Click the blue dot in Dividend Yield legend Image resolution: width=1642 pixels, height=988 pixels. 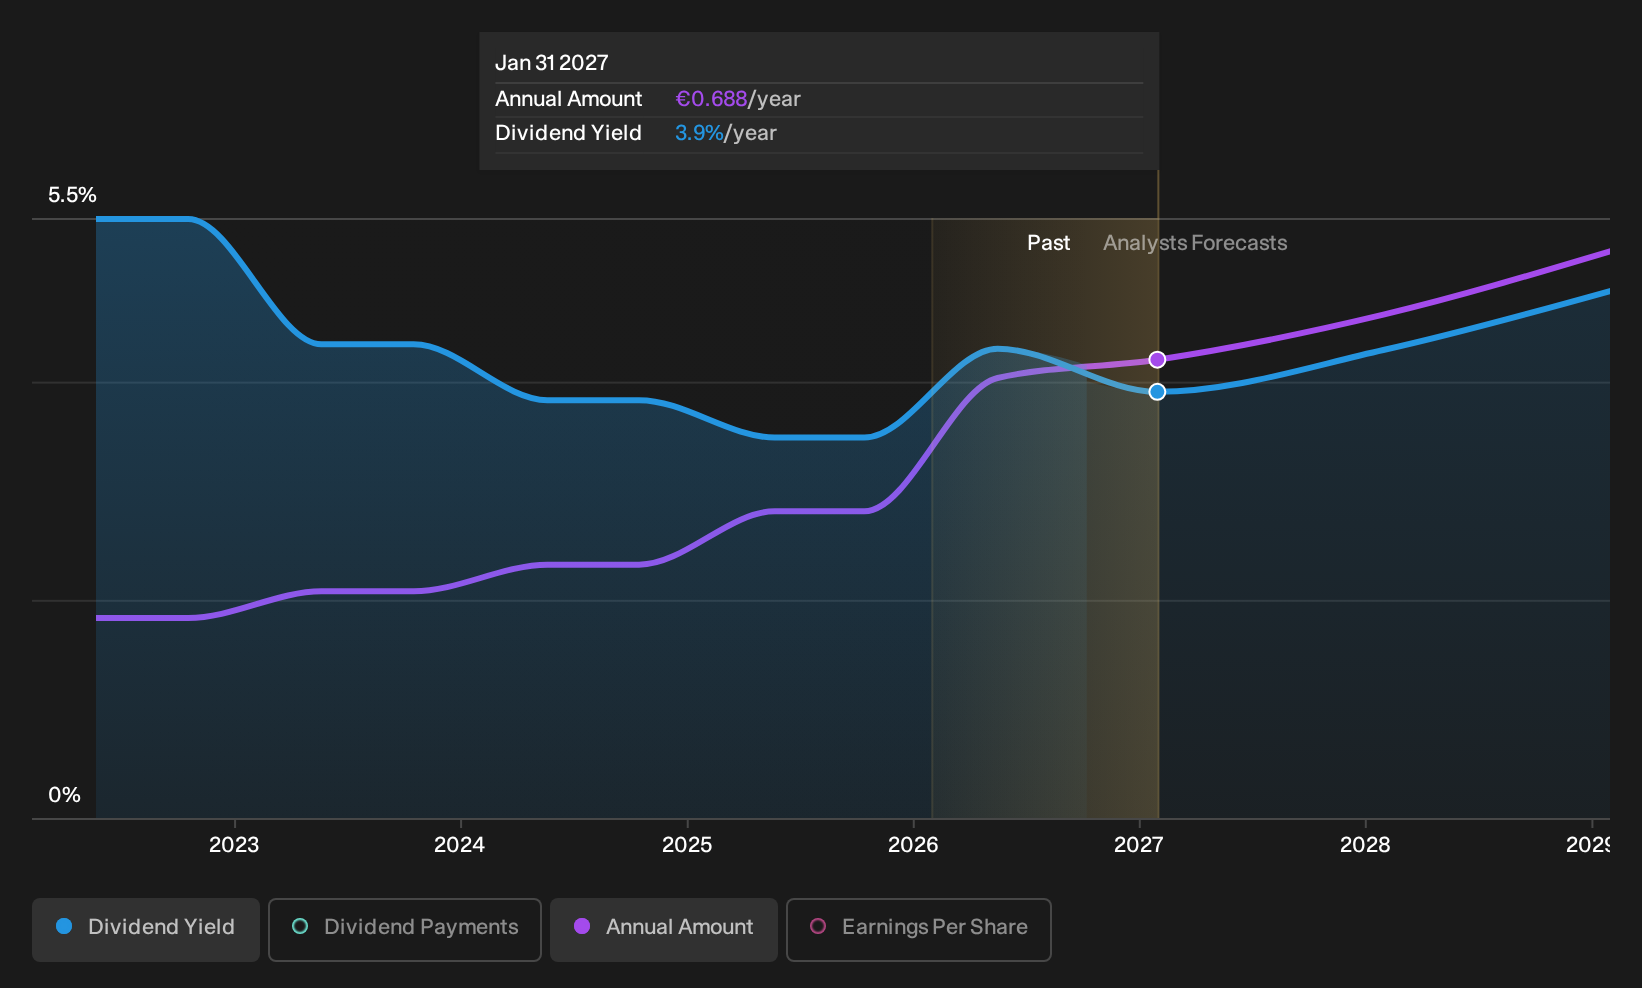(x=64, y=926)
